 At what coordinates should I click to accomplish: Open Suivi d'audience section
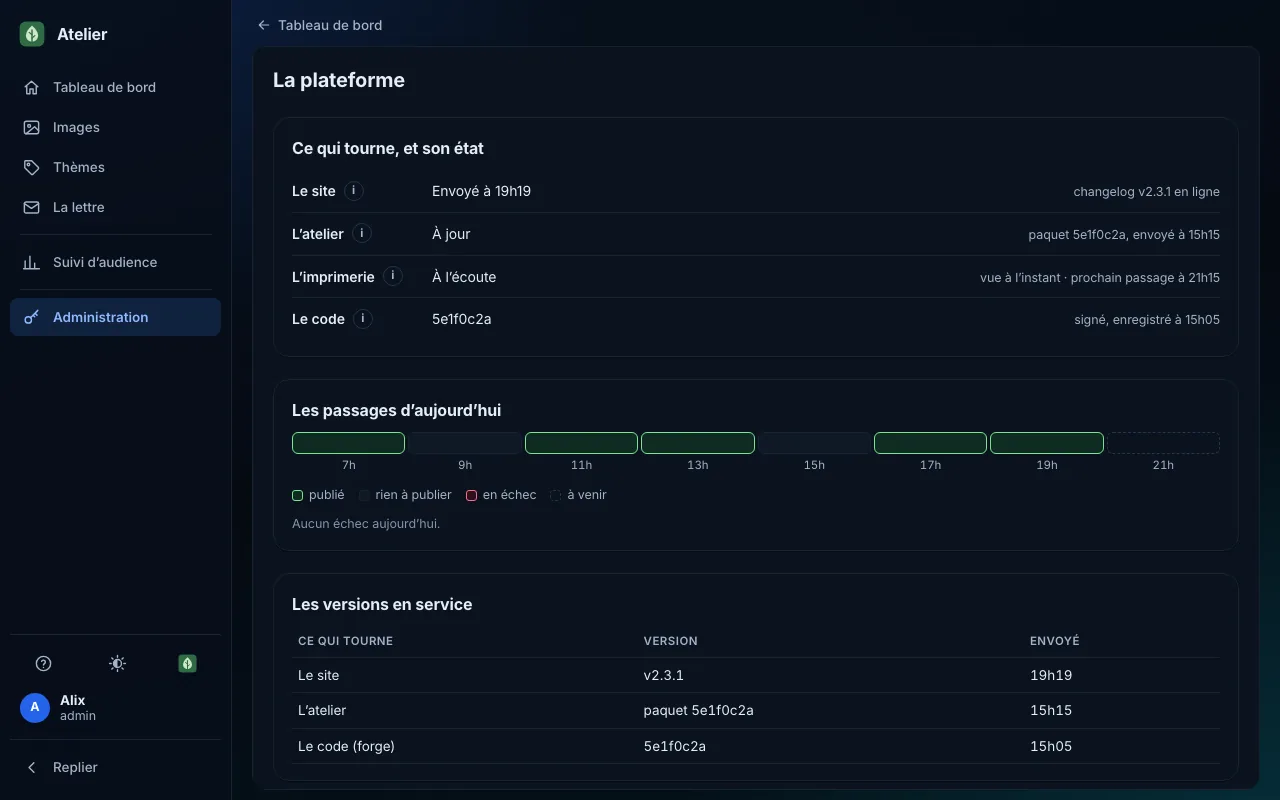[x=115, y=262]
